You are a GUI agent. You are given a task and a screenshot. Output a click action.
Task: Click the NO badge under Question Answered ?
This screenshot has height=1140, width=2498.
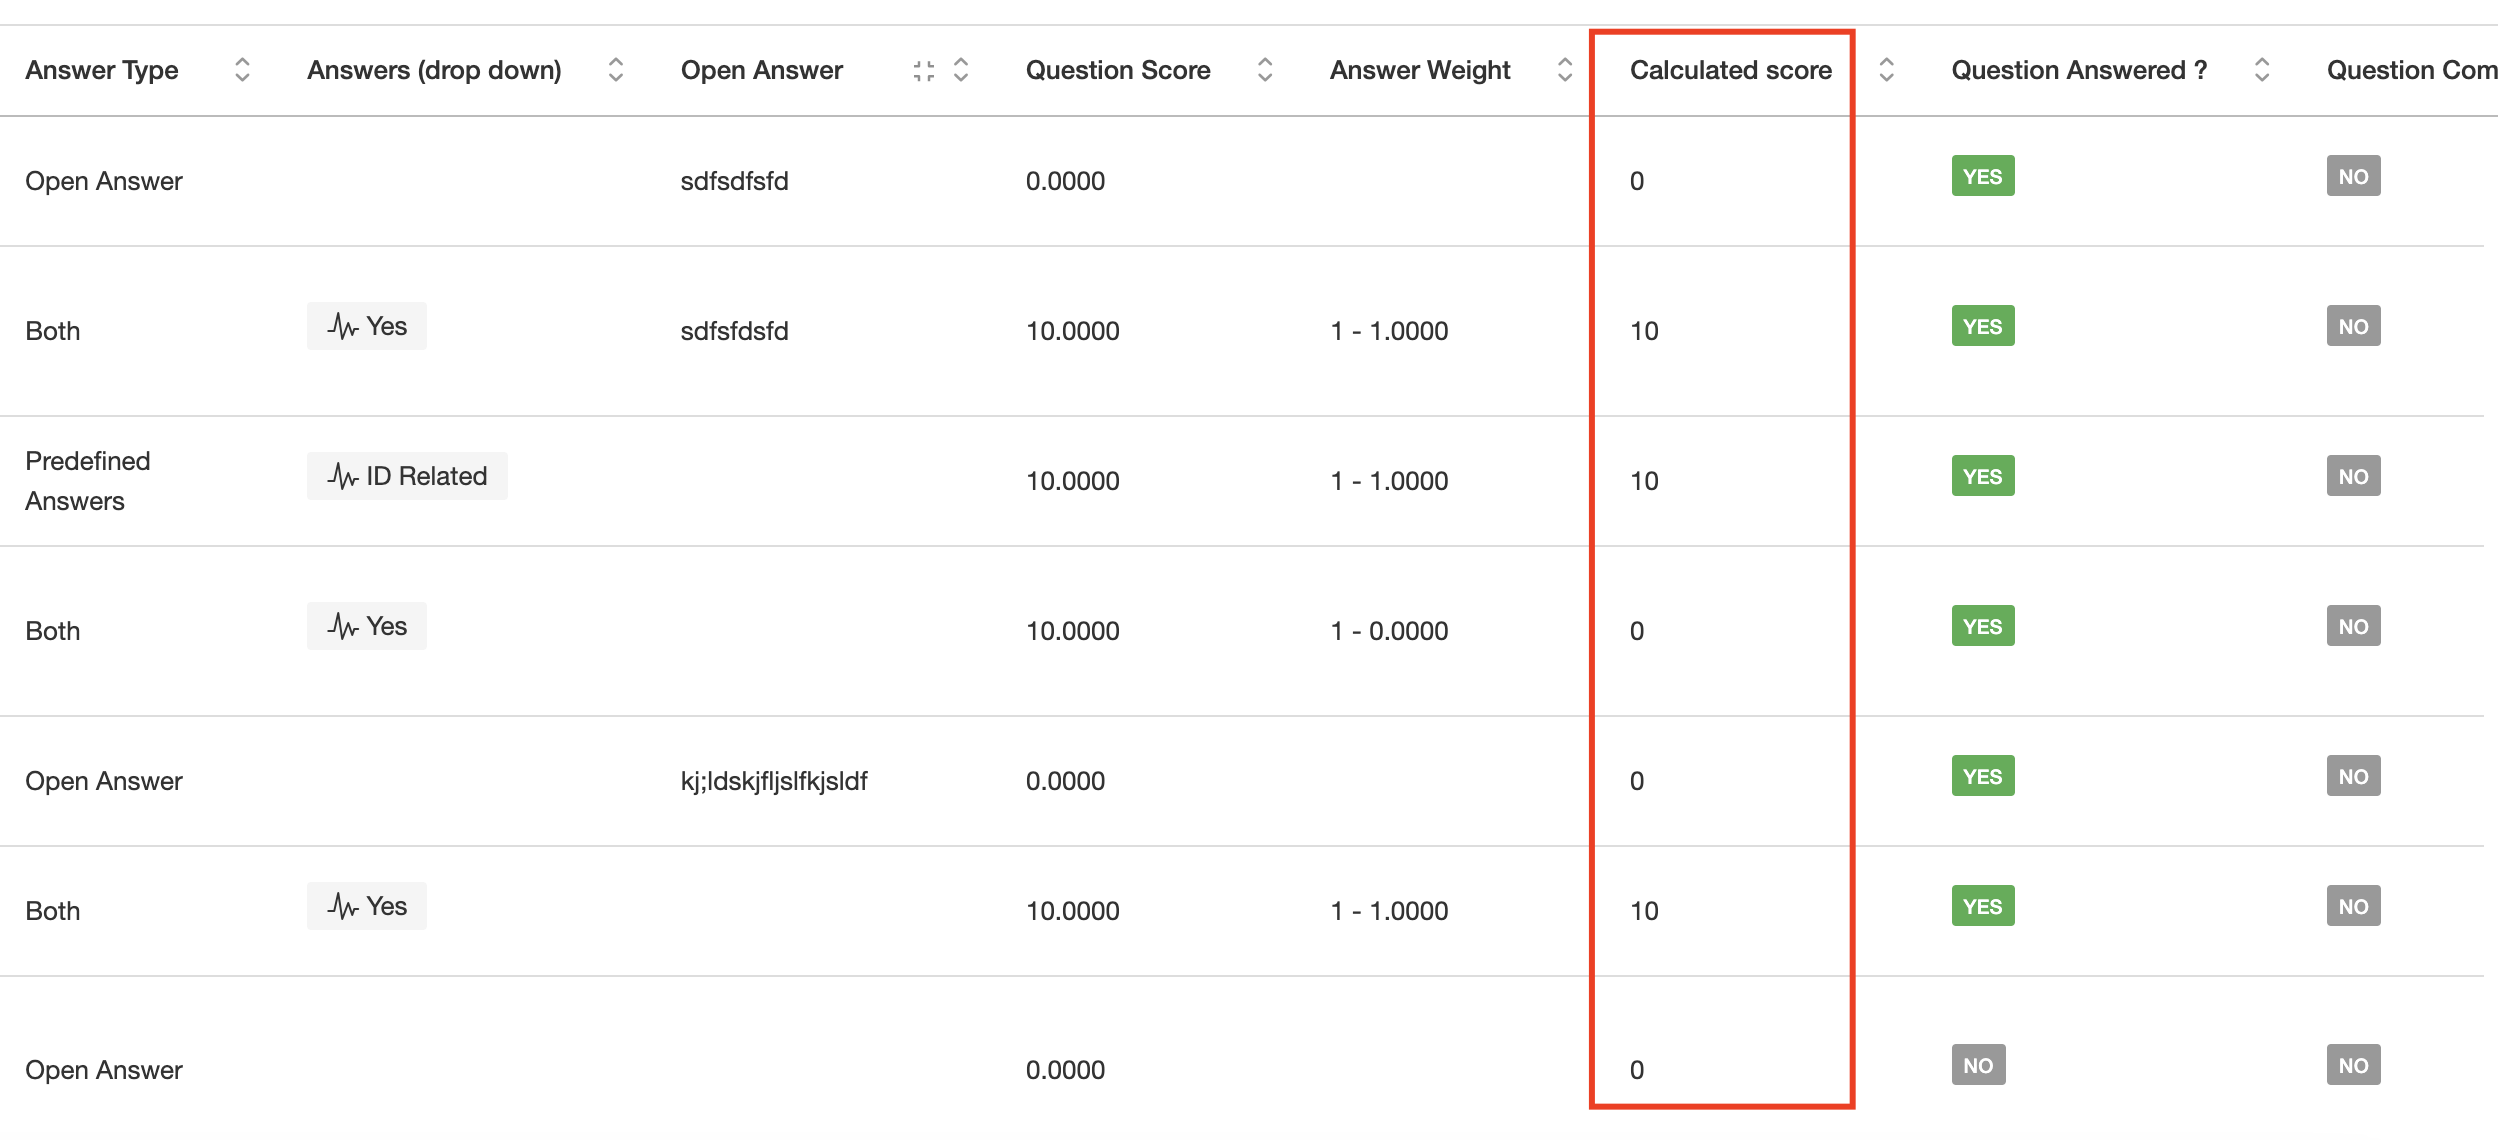tap(1979, 1065)
